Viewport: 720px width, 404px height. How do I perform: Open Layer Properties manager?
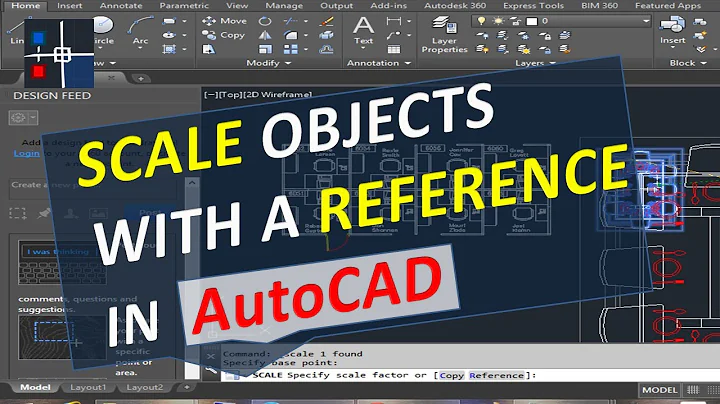444,35
